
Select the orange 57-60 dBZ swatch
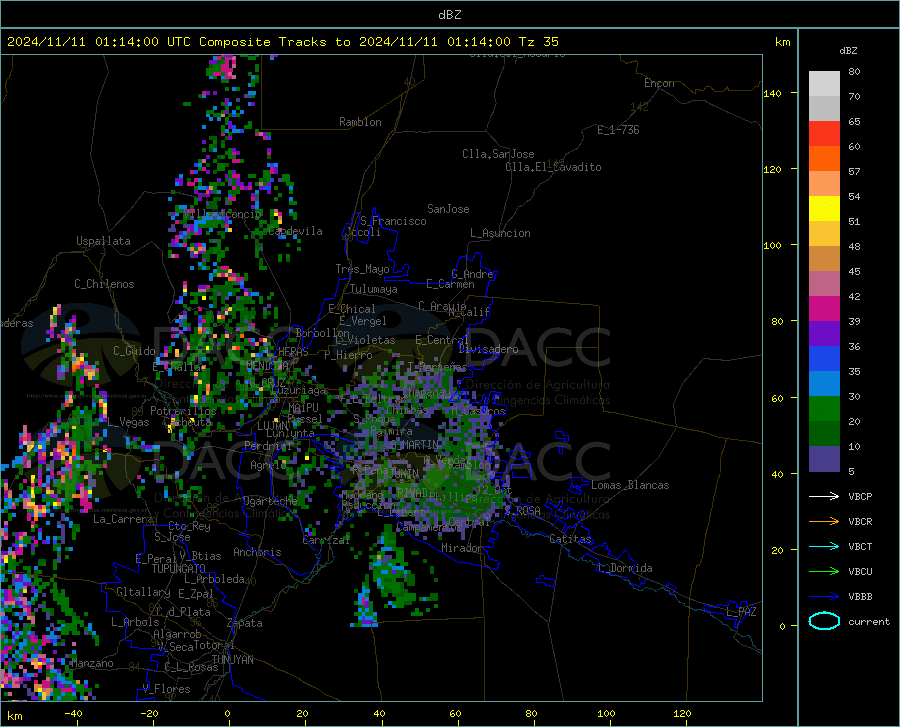point(824,159)
